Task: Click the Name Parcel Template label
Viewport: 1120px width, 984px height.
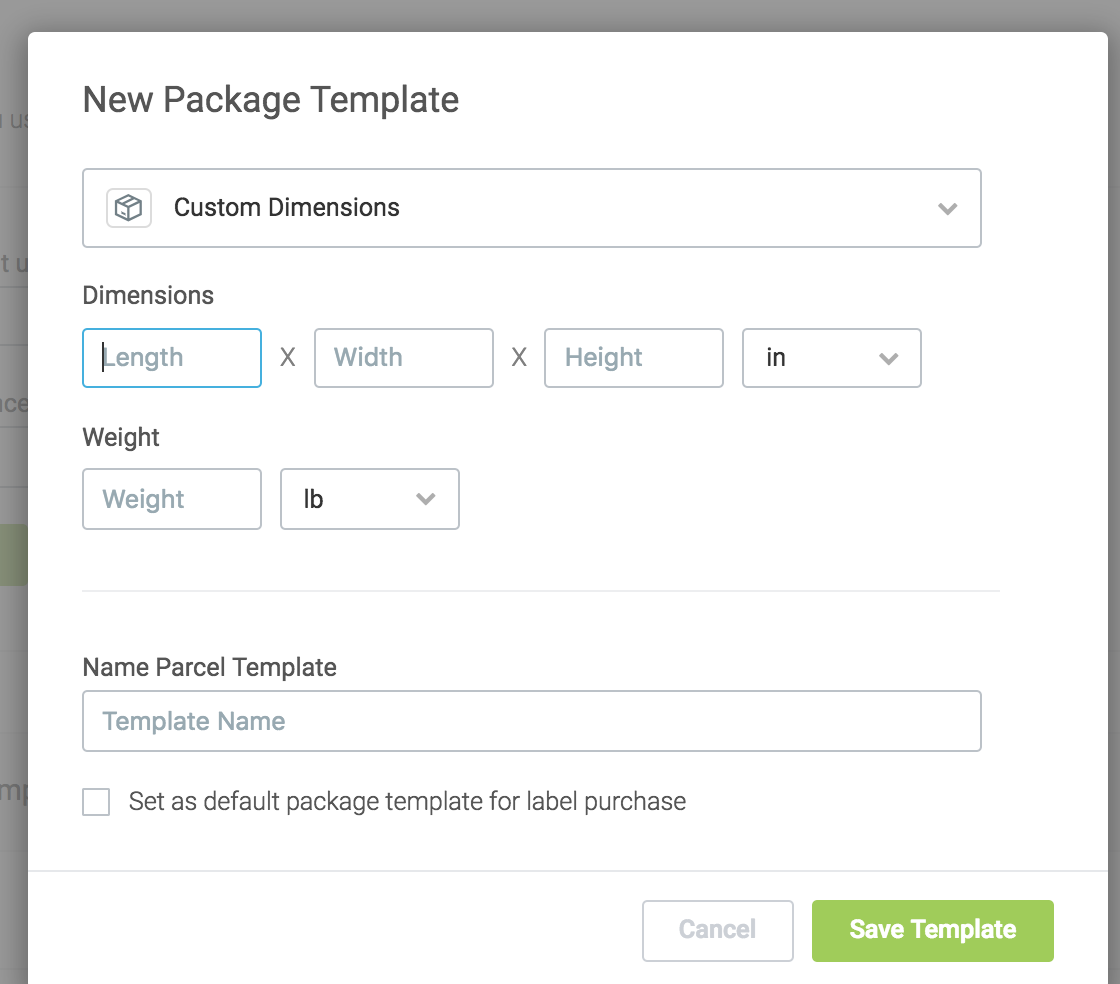Action: pyautogui.click(x=209, y=667)
